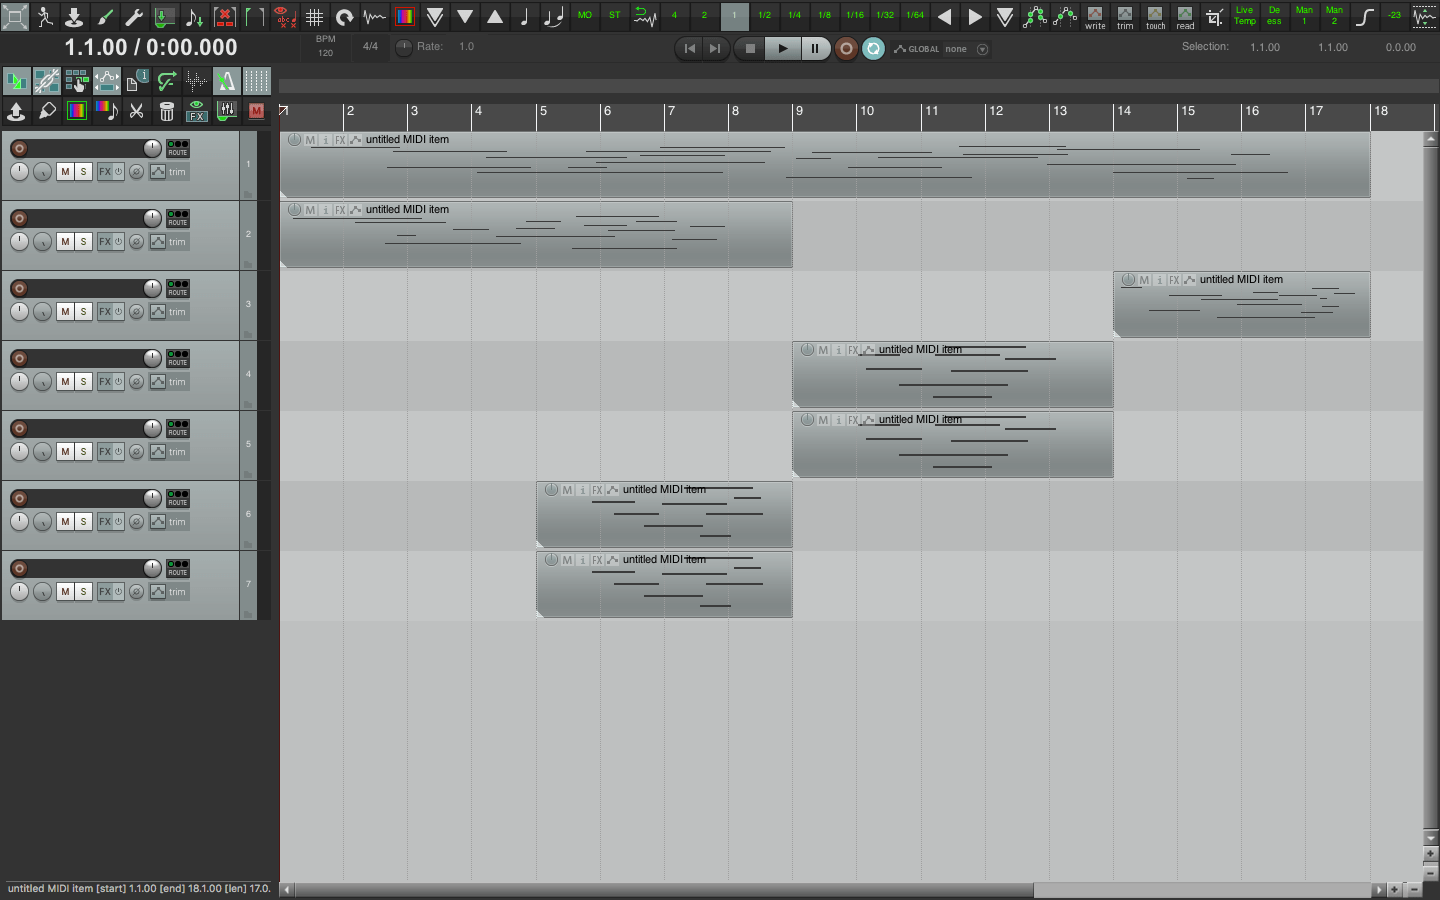Toggle the transport repeat loop button
This screenshot has width=1440, height=900.
click(x=873, y=48)
